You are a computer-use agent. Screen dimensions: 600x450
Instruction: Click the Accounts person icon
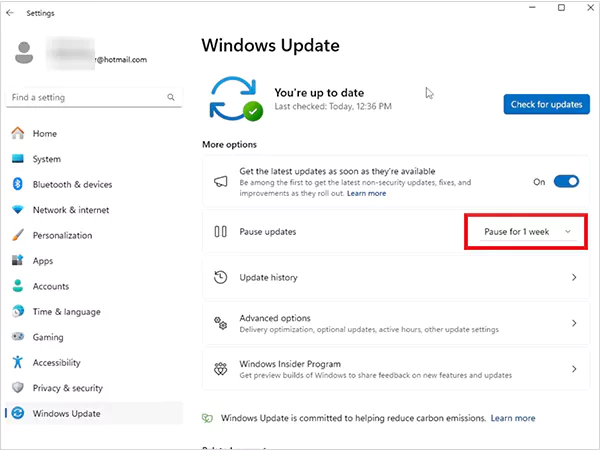pyautogui.click(x=18, y=286)
